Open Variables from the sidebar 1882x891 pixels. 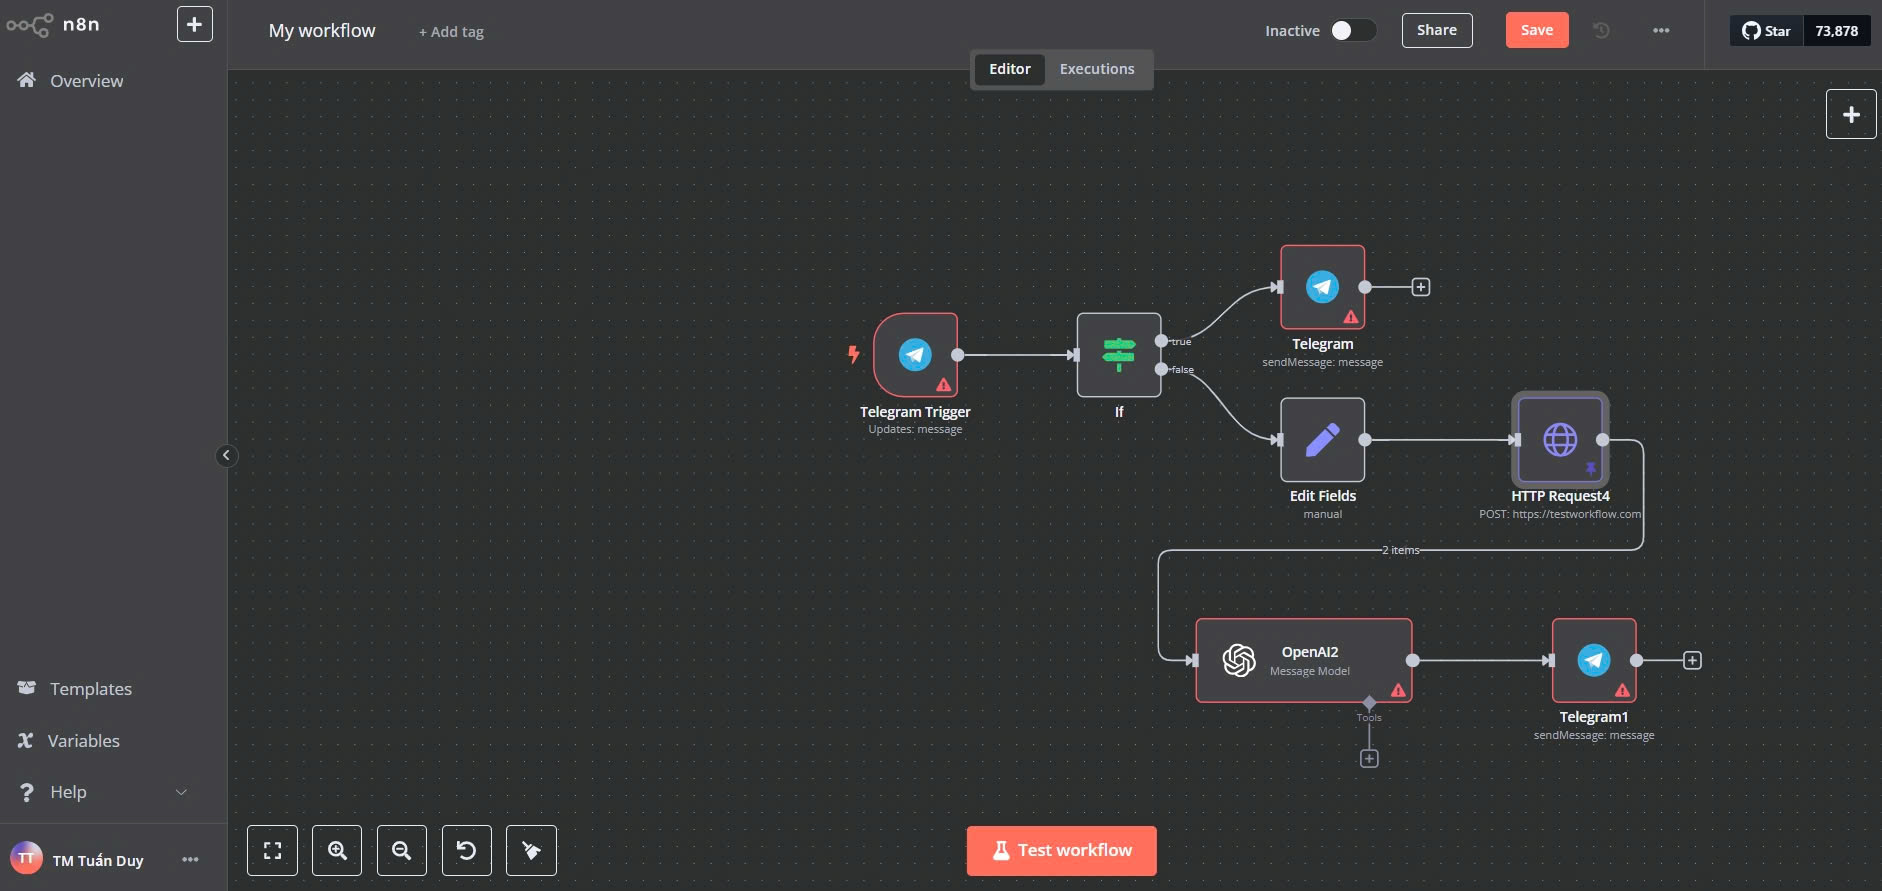click(x=69, y=741)
